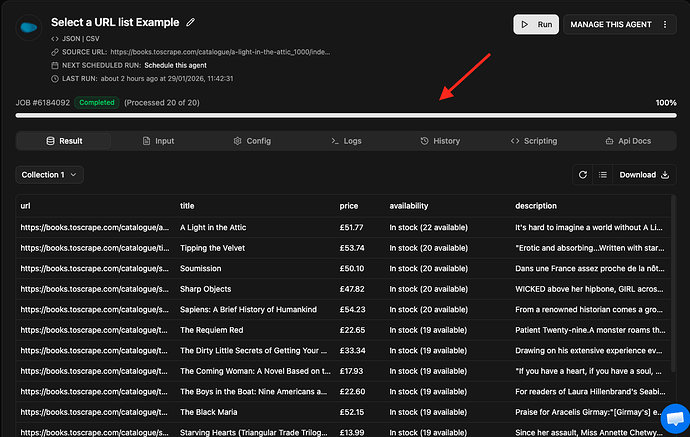This screenshot has height=437, width=690.
Task: Select title cell 'Sharp Objects'
Action: [x=206, y=289]
